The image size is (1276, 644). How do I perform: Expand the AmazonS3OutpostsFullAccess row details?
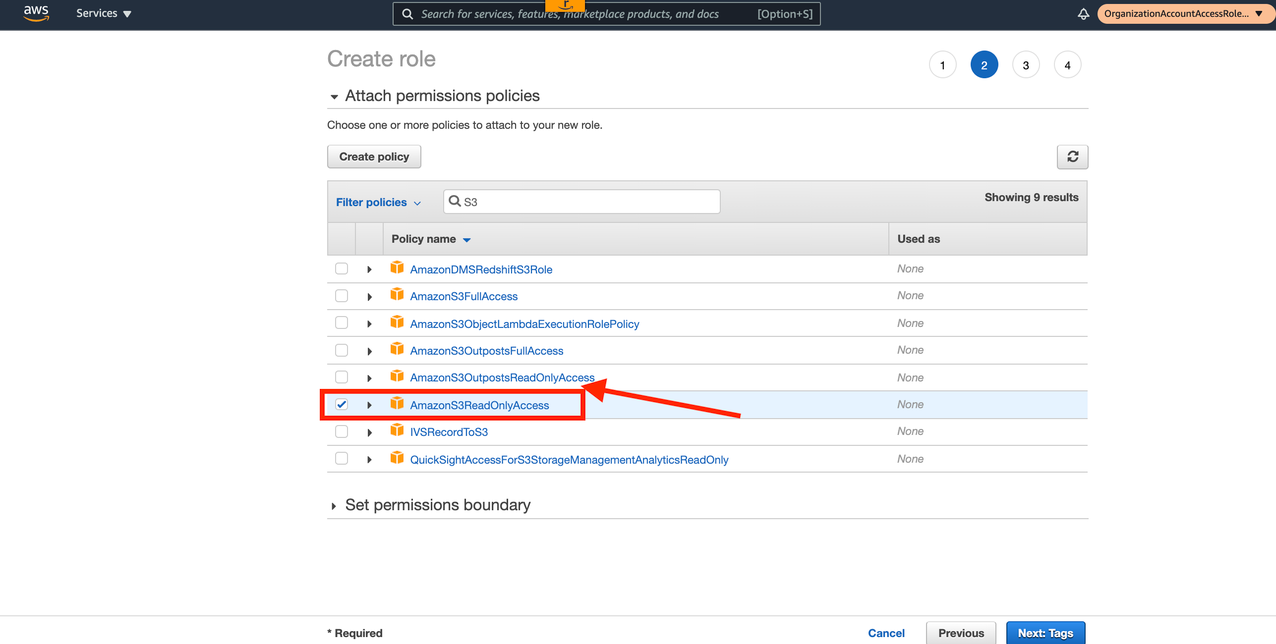tap(369, 351)
